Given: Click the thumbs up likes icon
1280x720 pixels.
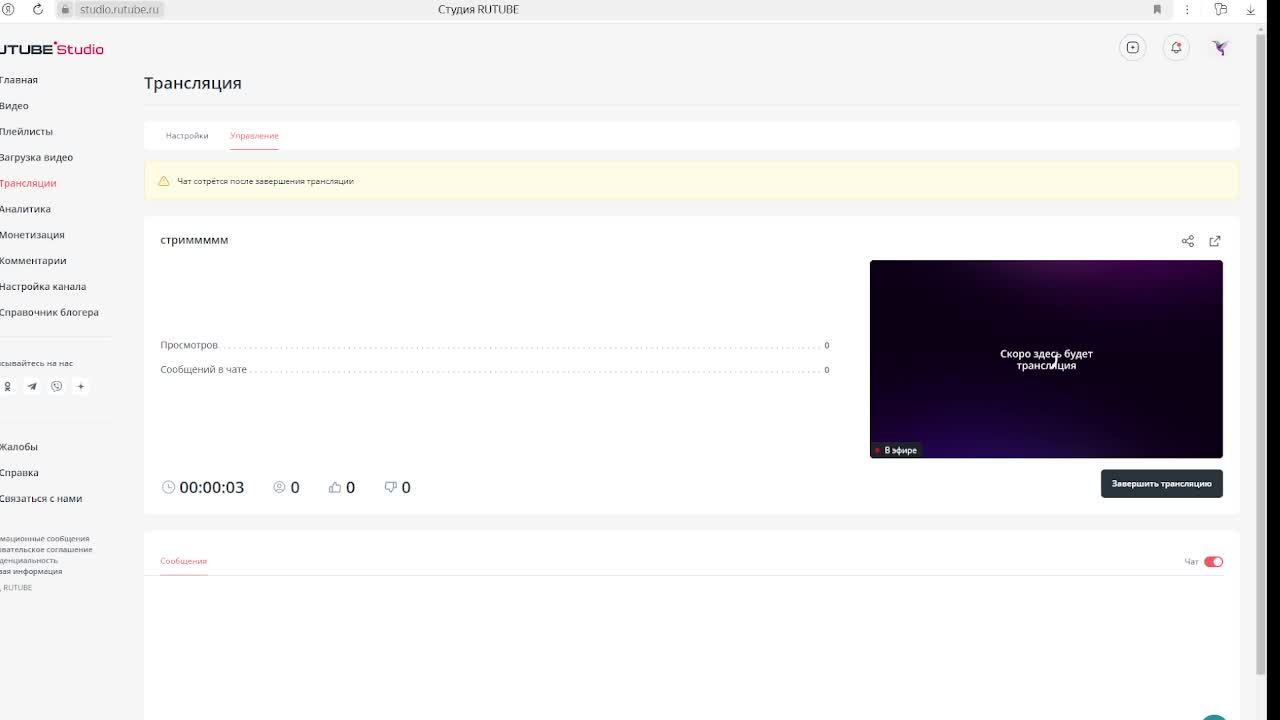Looking at the screenshot, I should point(335,487).
